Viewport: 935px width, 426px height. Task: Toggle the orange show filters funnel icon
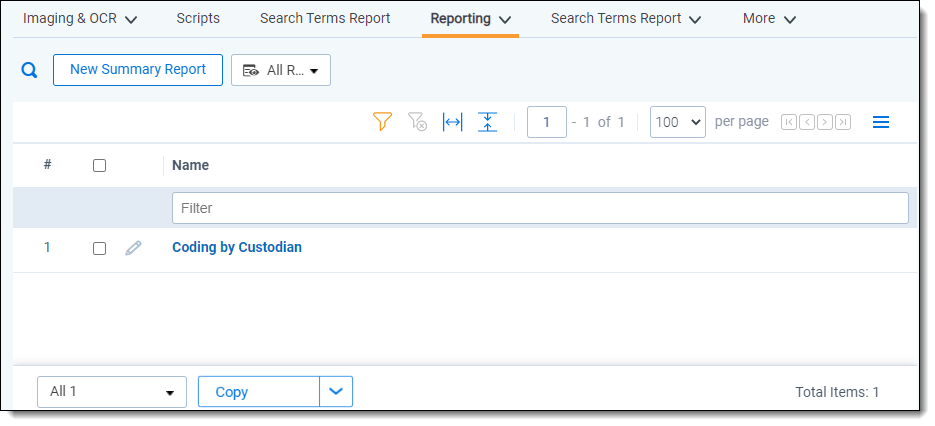pos(382,122)
